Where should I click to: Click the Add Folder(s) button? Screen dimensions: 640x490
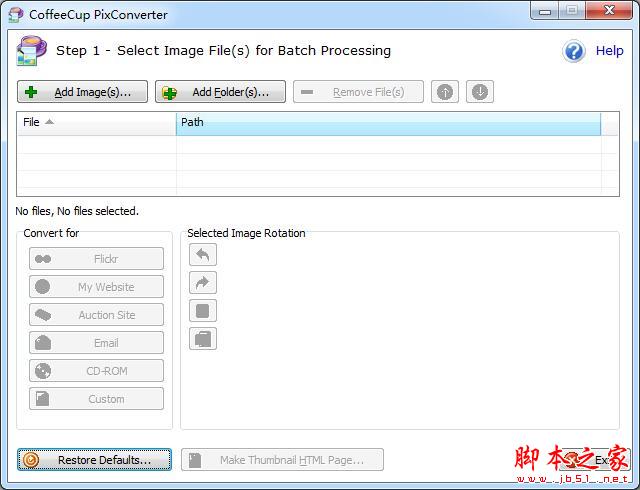220,91
